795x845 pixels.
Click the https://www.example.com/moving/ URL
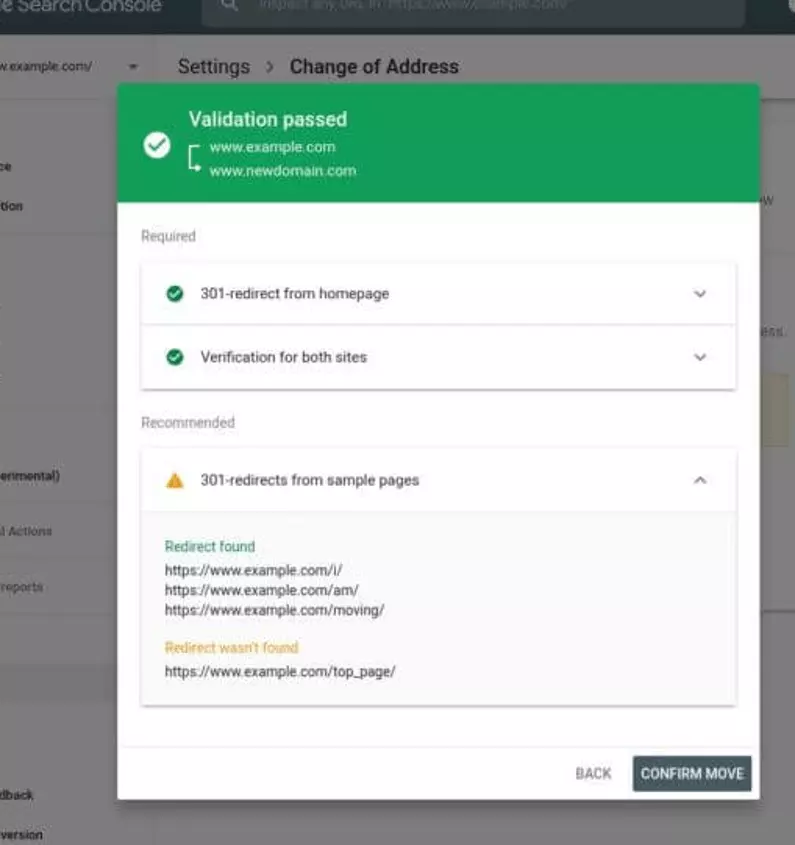point(274,610)
